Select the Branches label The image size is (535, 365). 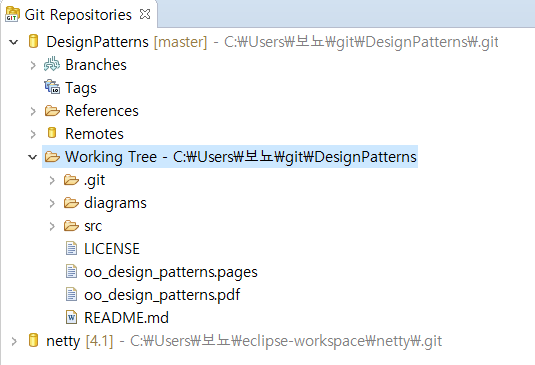click(96, 65)
